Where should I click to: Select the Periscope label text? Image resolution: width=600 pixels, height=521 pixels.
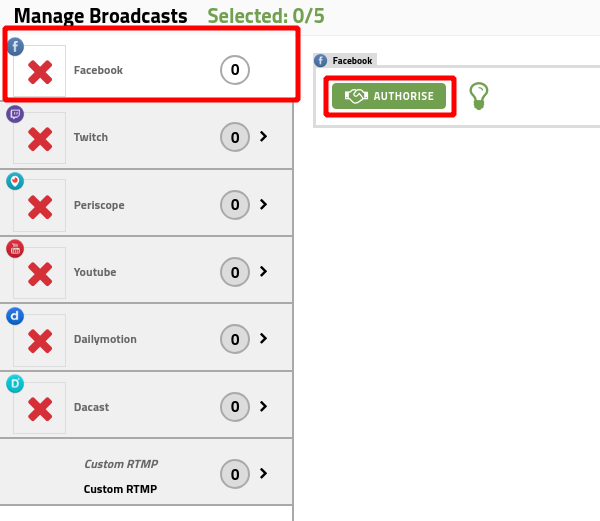99,205
